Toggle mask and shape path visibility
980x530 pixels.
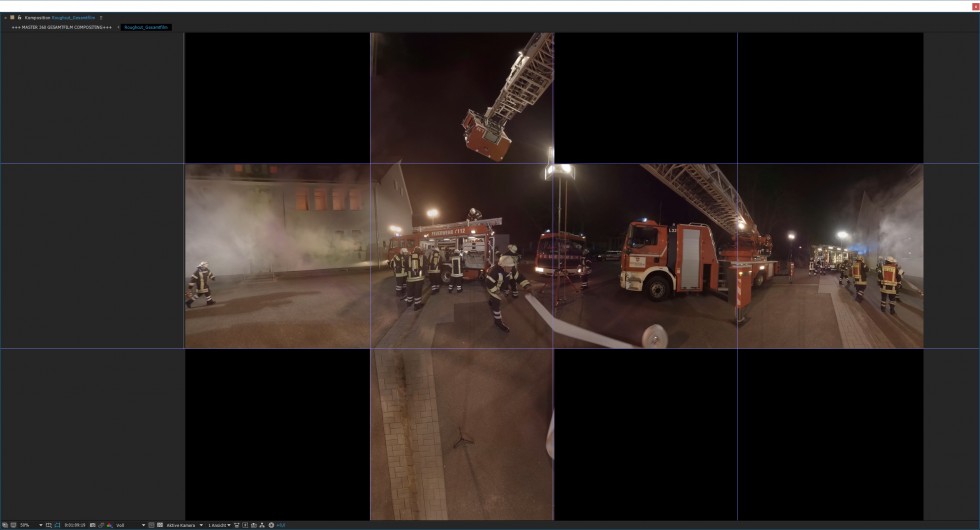(x=57, y=525)
